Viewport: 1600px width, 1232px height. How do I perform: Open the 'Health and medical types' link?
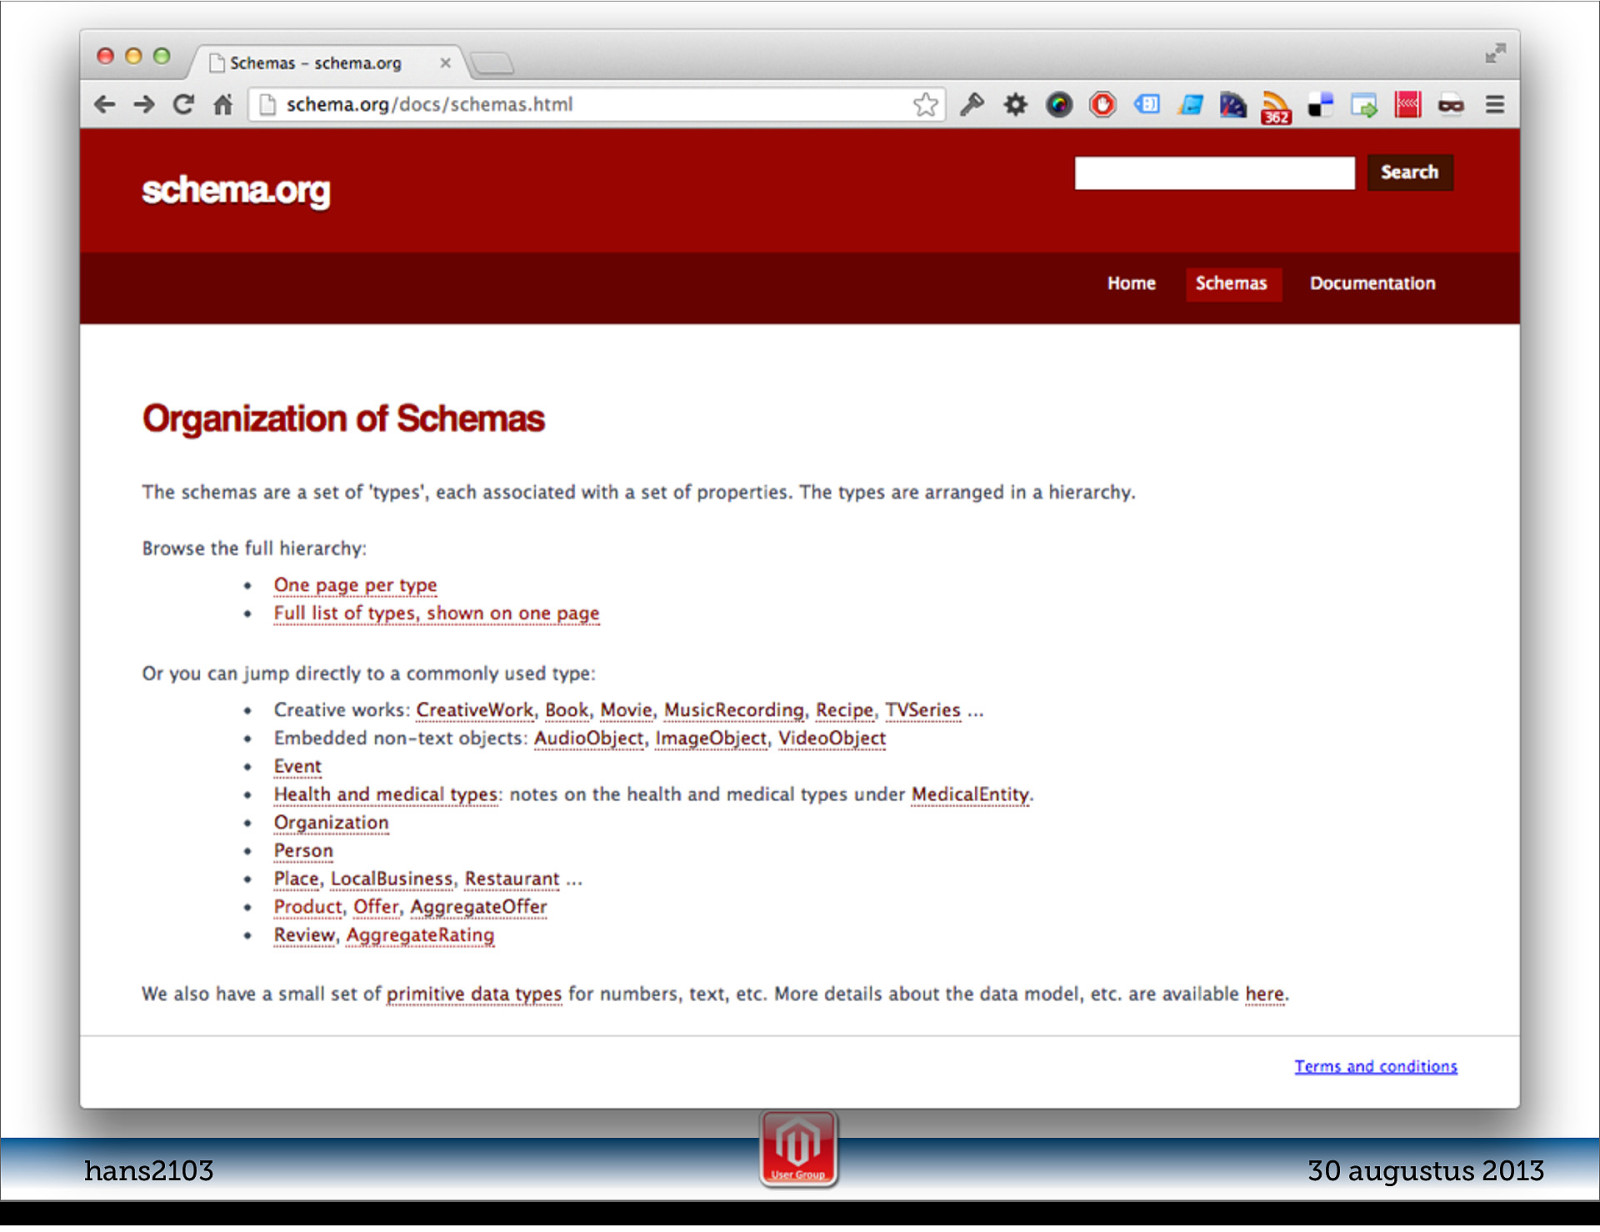[x=386, y=794]
